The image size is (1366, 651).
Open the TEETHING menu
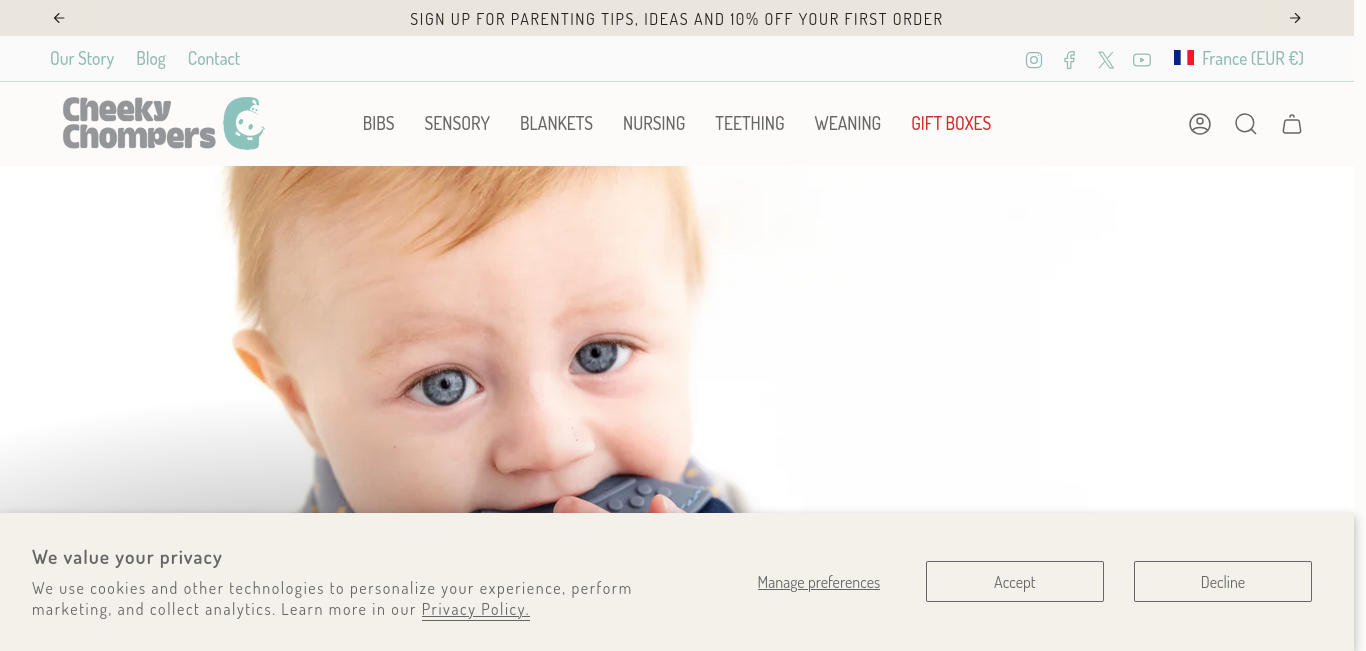pos(750,124)
